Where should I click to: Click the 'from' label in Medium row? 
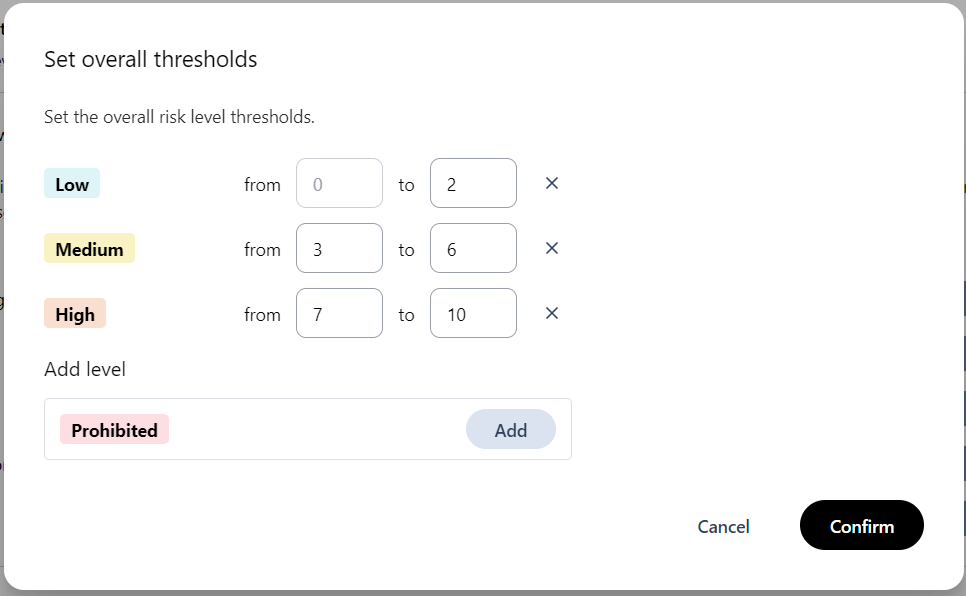pos(262,249)
